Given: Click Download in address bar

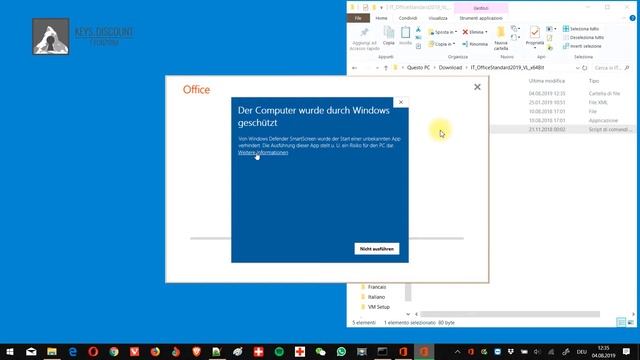Looking at the screenshot, I should point(450,67).
